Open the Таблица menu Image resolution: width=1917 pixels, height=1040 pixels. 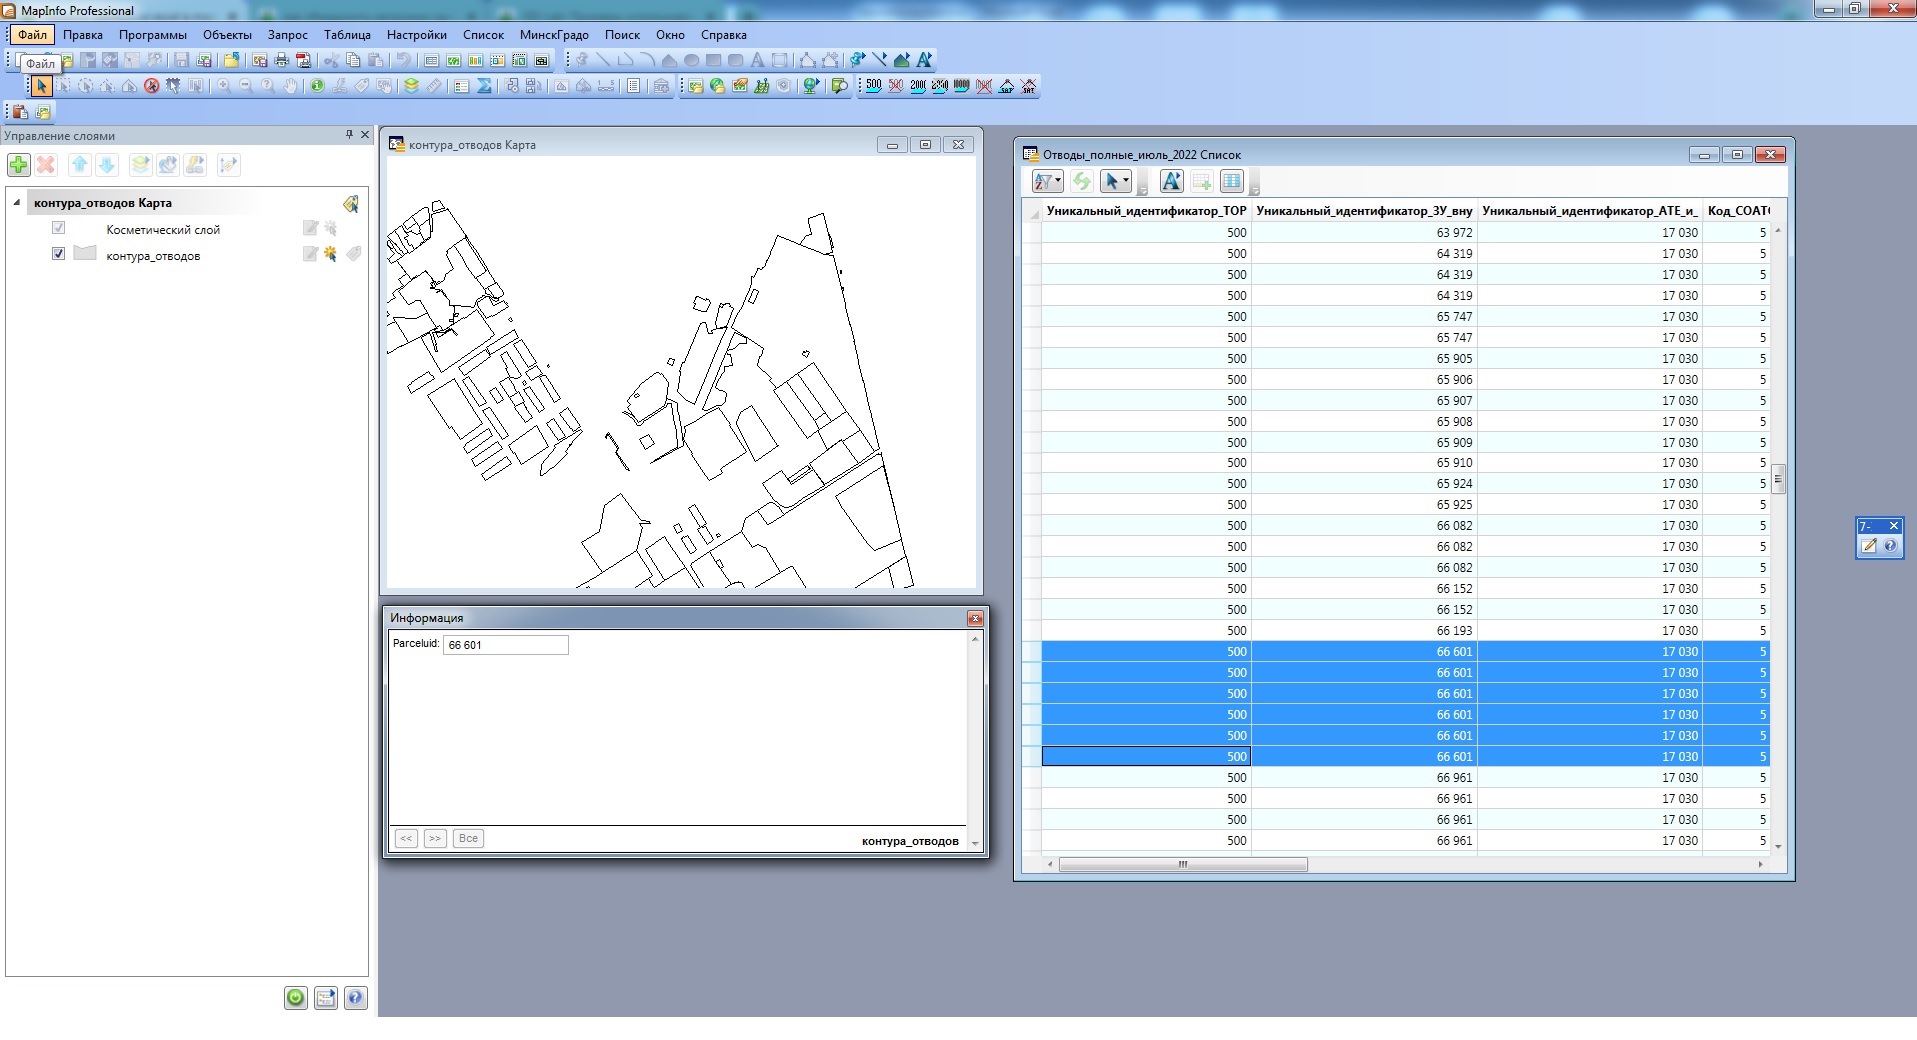pyautogui.click(x=347, y=35)
